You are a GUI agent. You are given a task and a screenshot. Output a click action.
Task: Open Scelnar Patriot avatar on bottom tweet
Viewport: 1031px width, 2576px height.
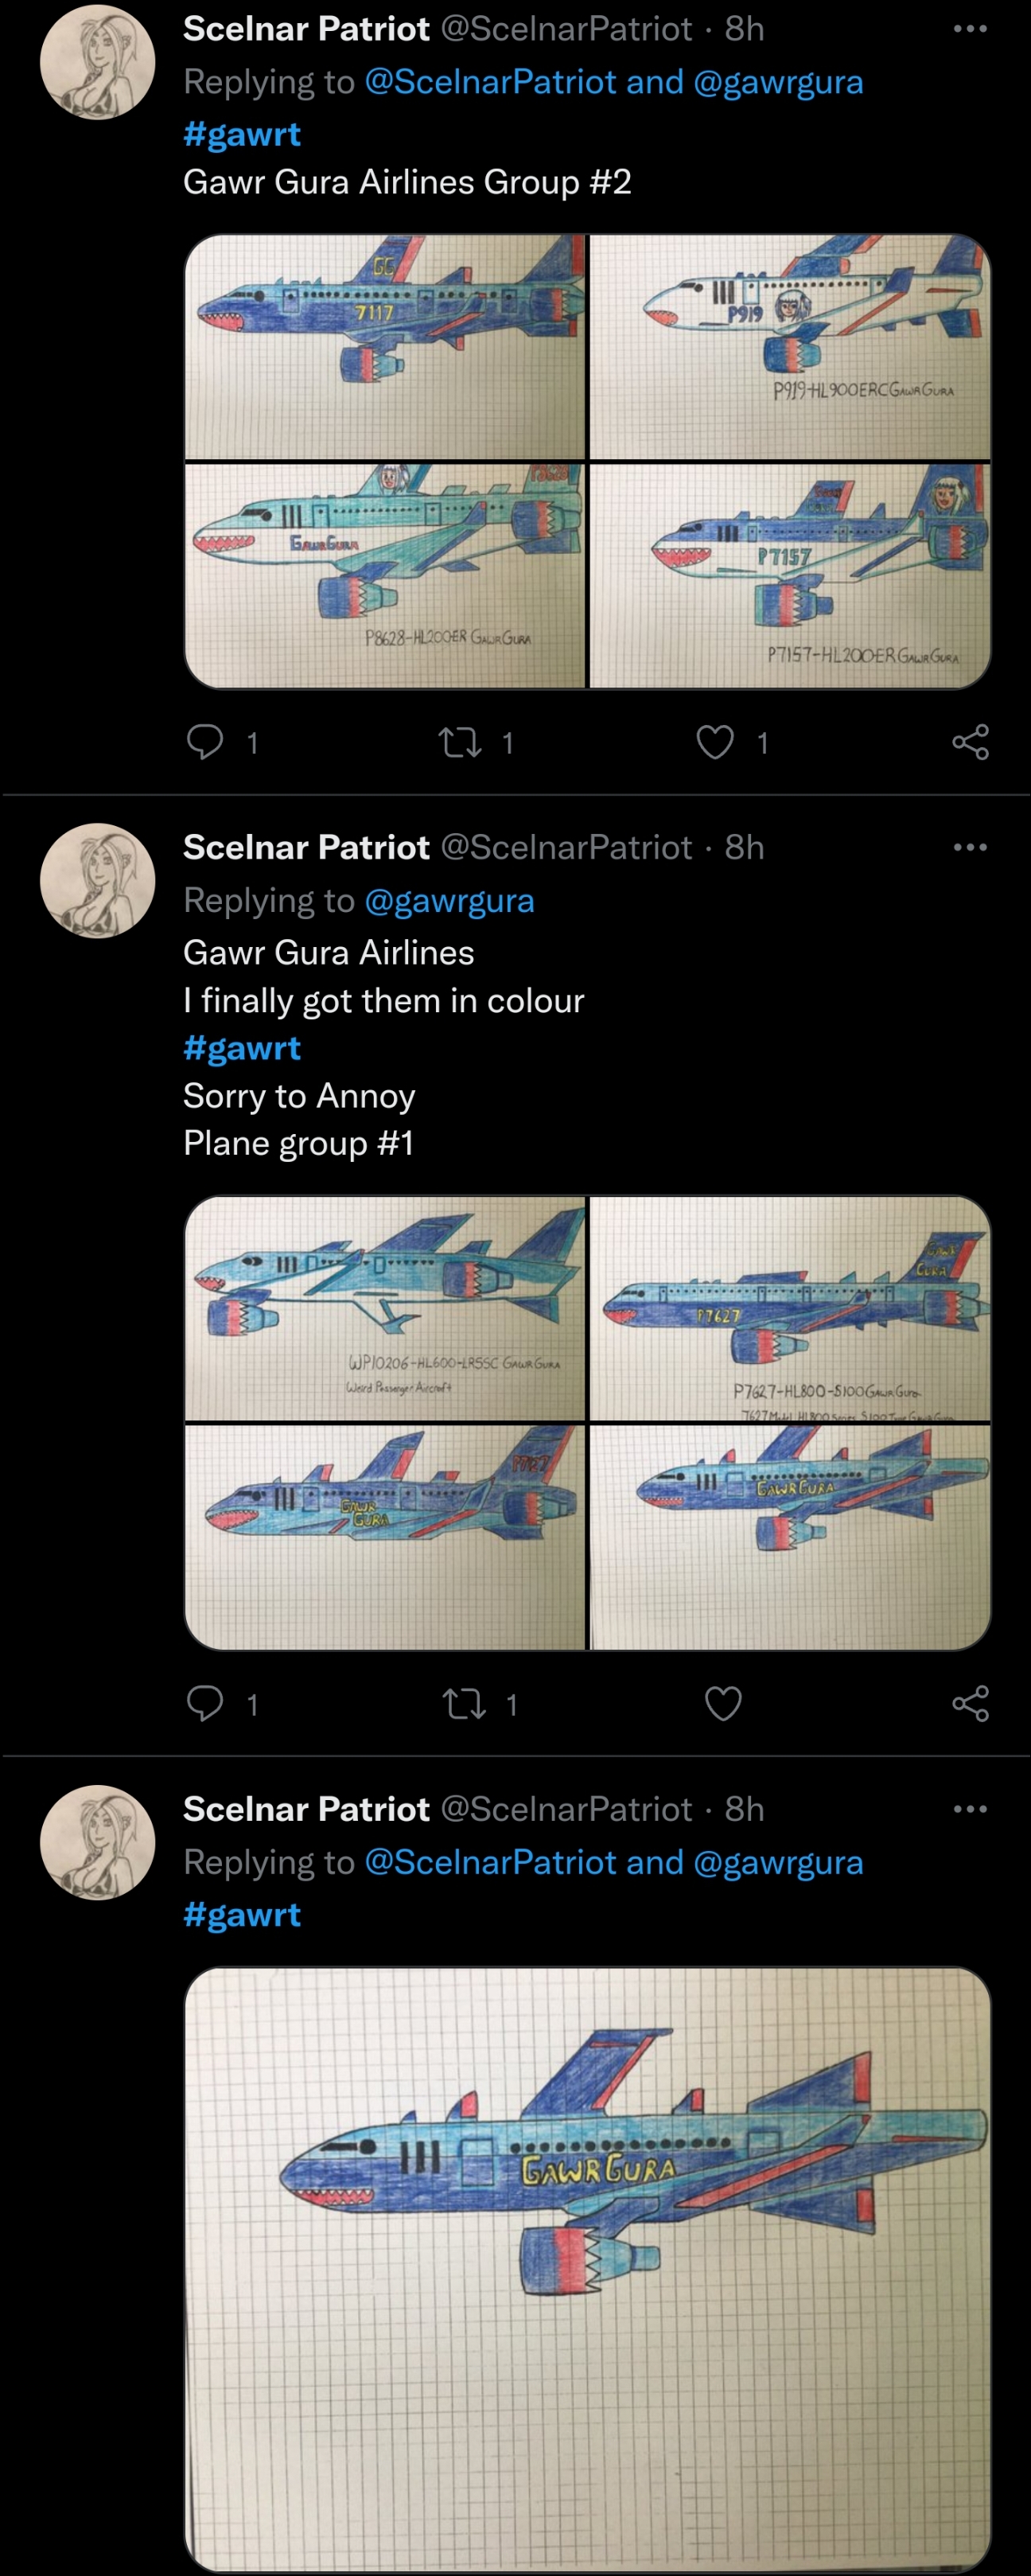tap(97, 1842)
